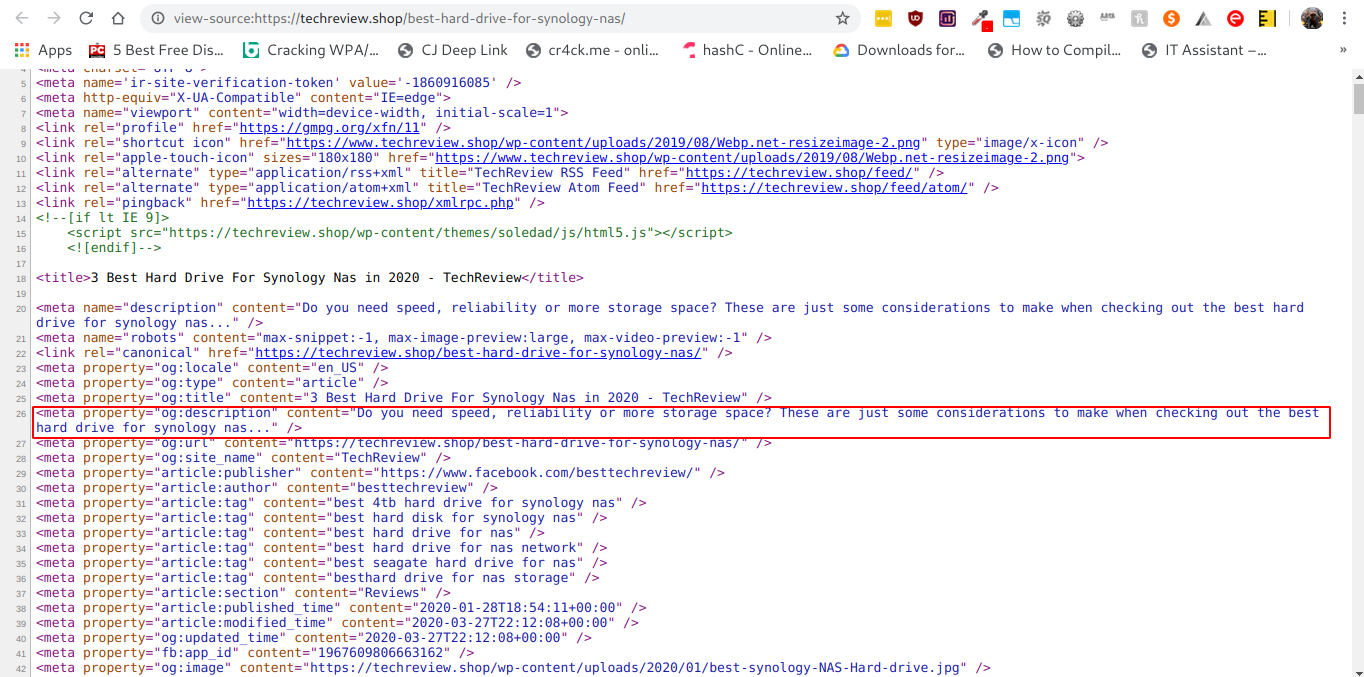Open the apple-touch-icon resizeimage-2.png link
Screen dimensions: 1364x677
pyautogui.click(x=753, y=157)
